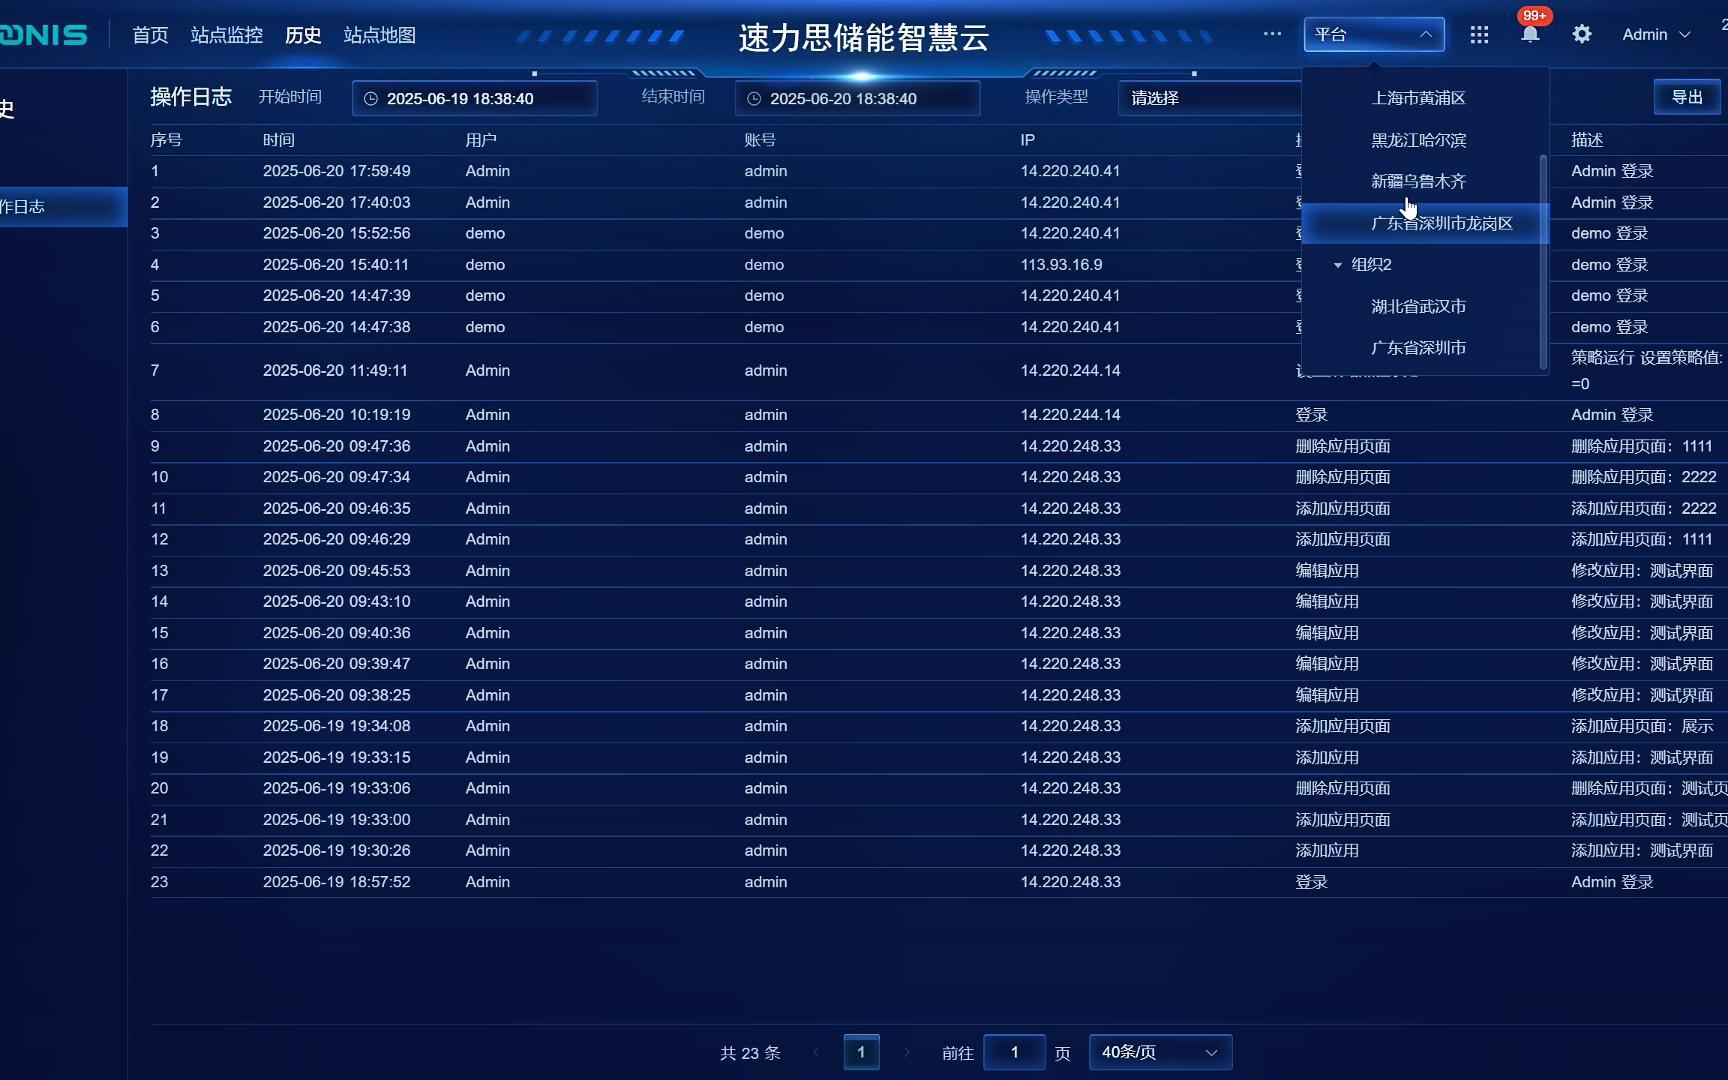Image resolution: width=1728 pixels, height=1080 pixels.
Task: Click the previous page arrow
Action: (x=816, y=1052)
